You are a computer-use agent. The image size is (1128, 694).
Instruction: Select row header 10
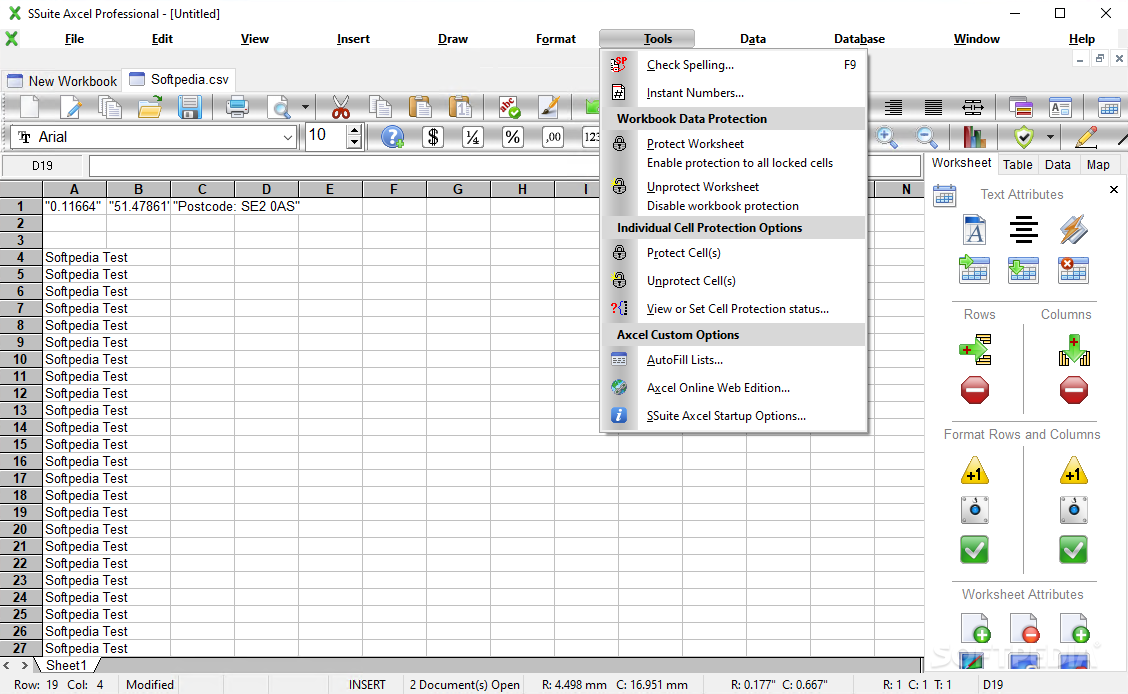[21, 360]
